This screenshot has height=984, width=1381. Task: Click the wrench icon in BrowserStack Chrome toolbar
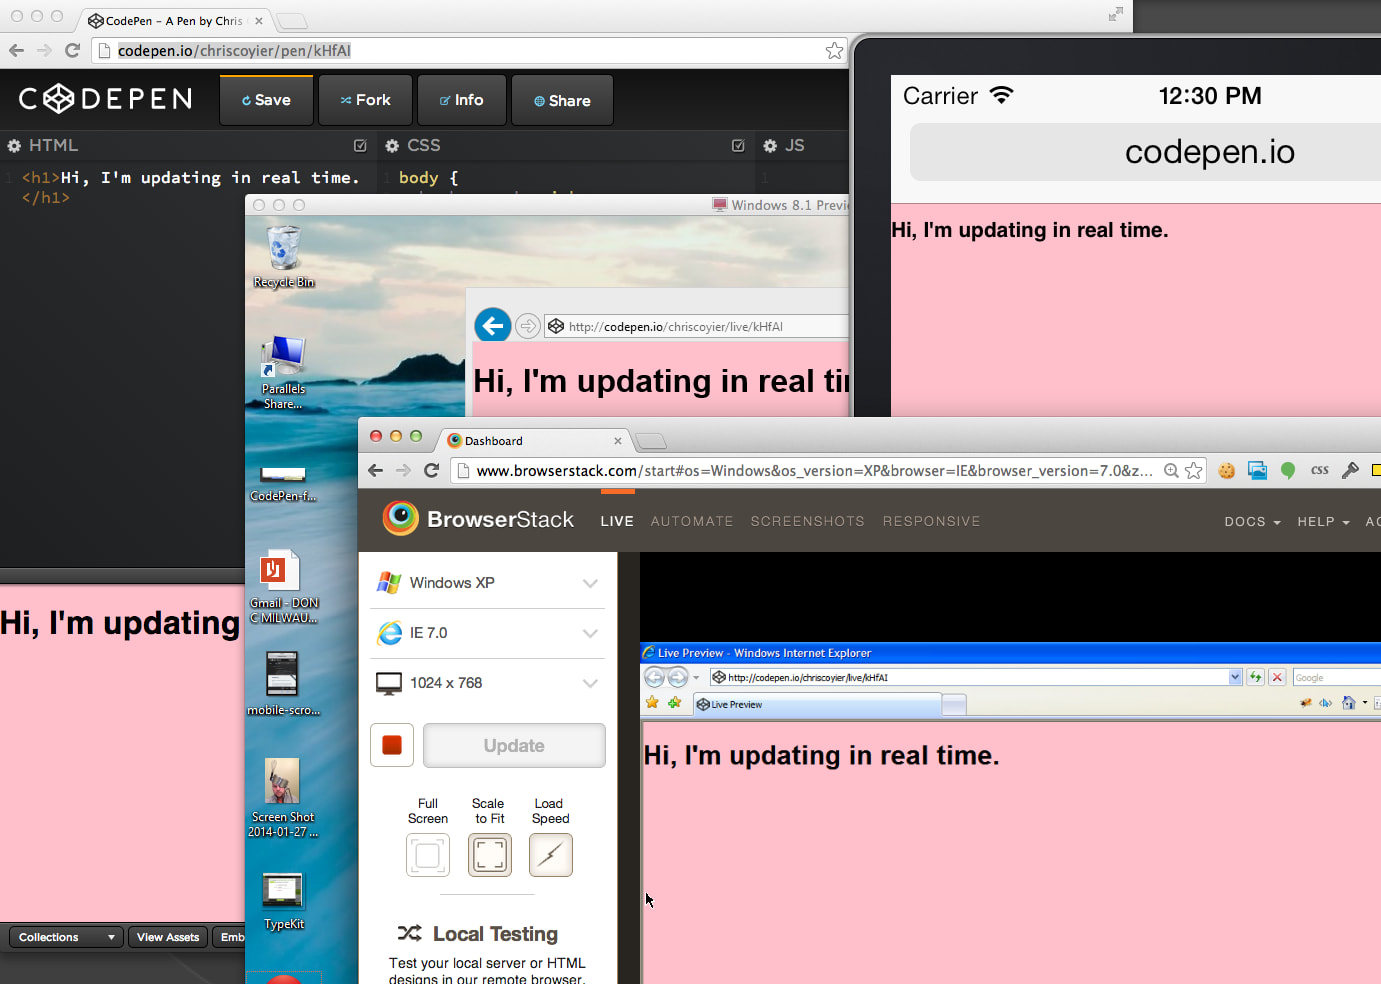(1350, 470)
